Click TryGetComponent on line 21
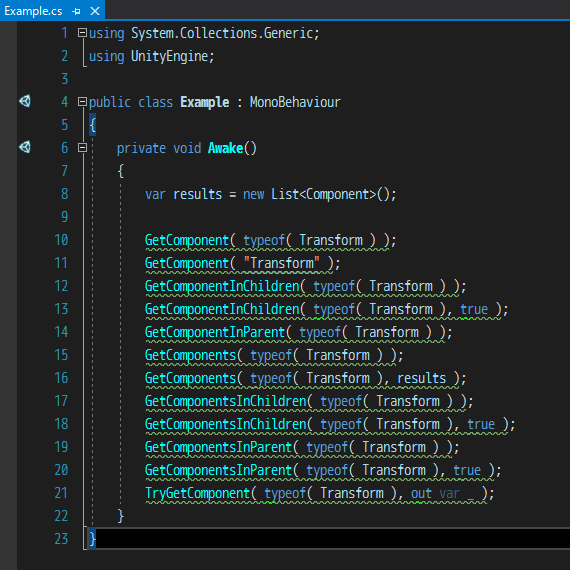Image resolution: width=570 pixels, height=570 pixels. tap(197, 493)
